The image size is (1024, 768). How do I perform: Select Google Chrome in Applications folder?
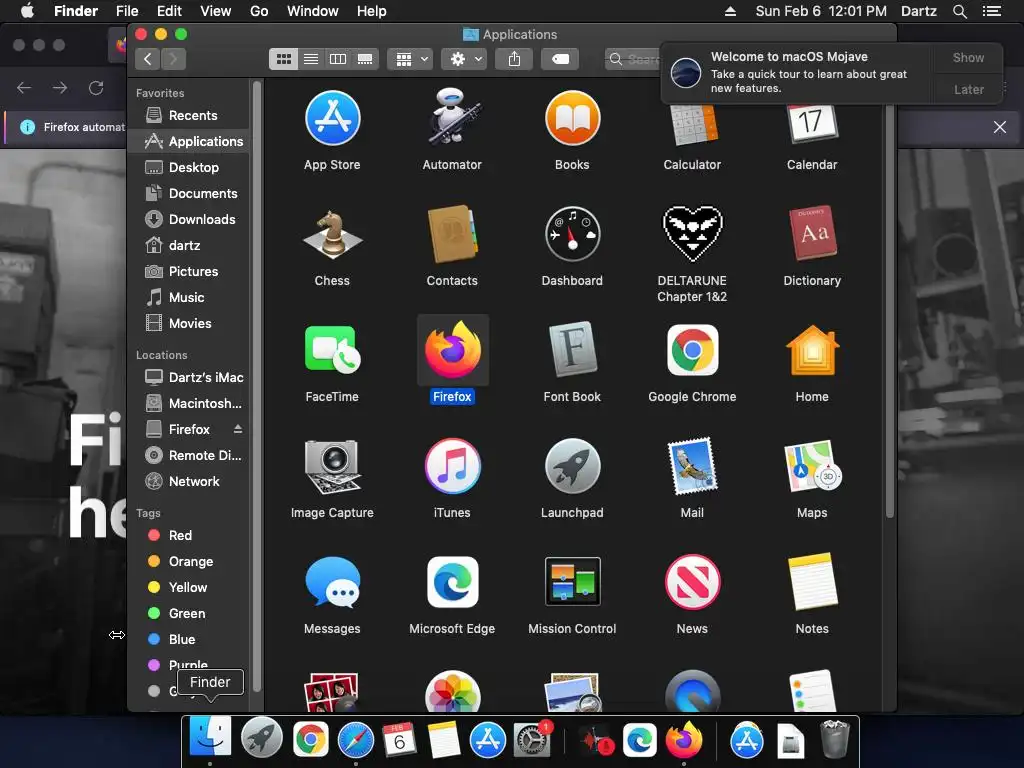click(692, 350)
